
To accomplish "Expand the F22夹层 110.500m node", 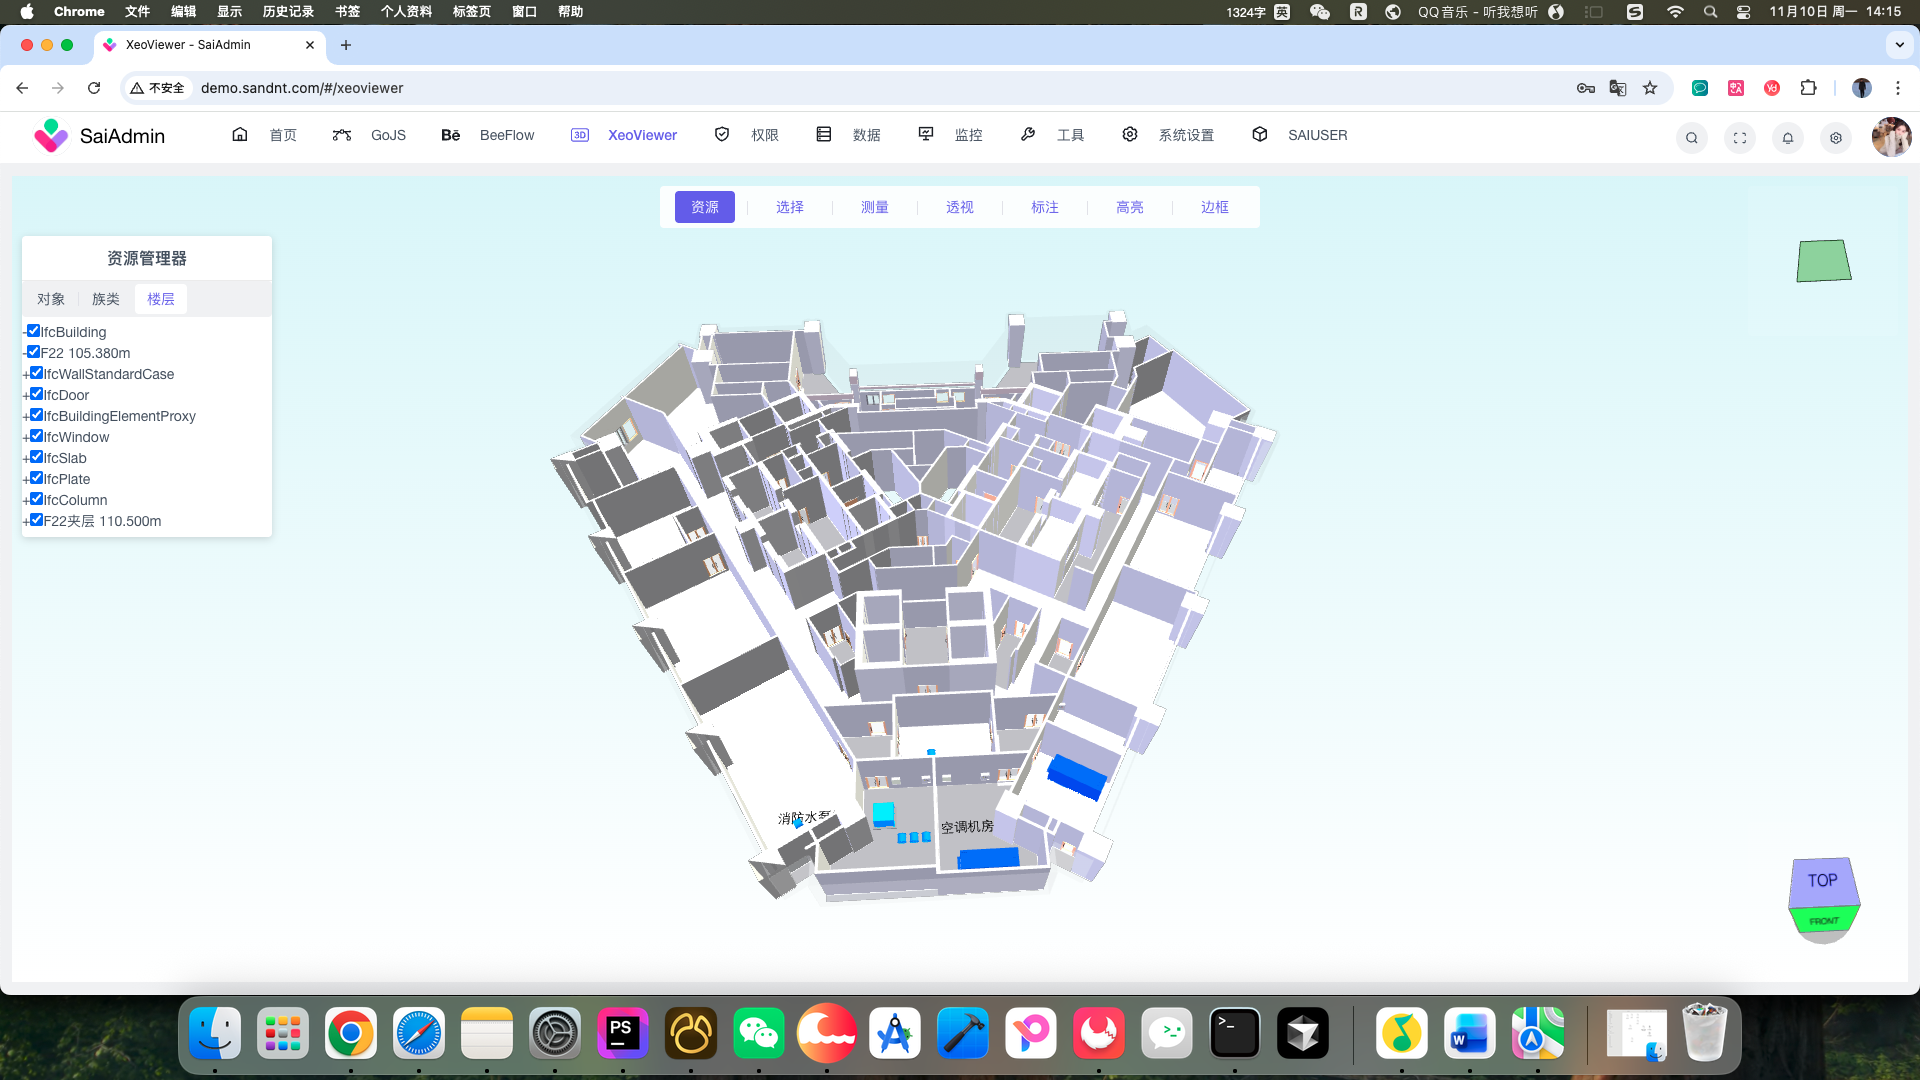I will pos(26,520).
